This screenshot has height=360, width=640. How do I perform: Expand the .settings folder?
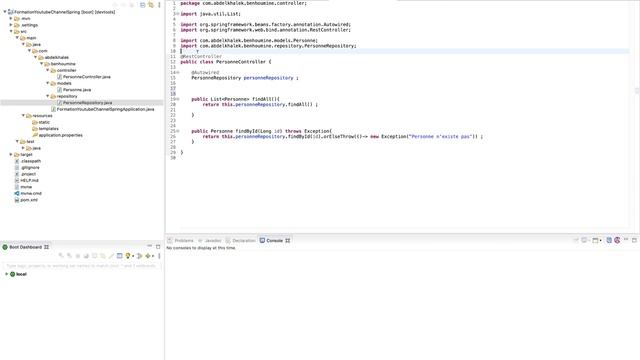click(11, 25)
